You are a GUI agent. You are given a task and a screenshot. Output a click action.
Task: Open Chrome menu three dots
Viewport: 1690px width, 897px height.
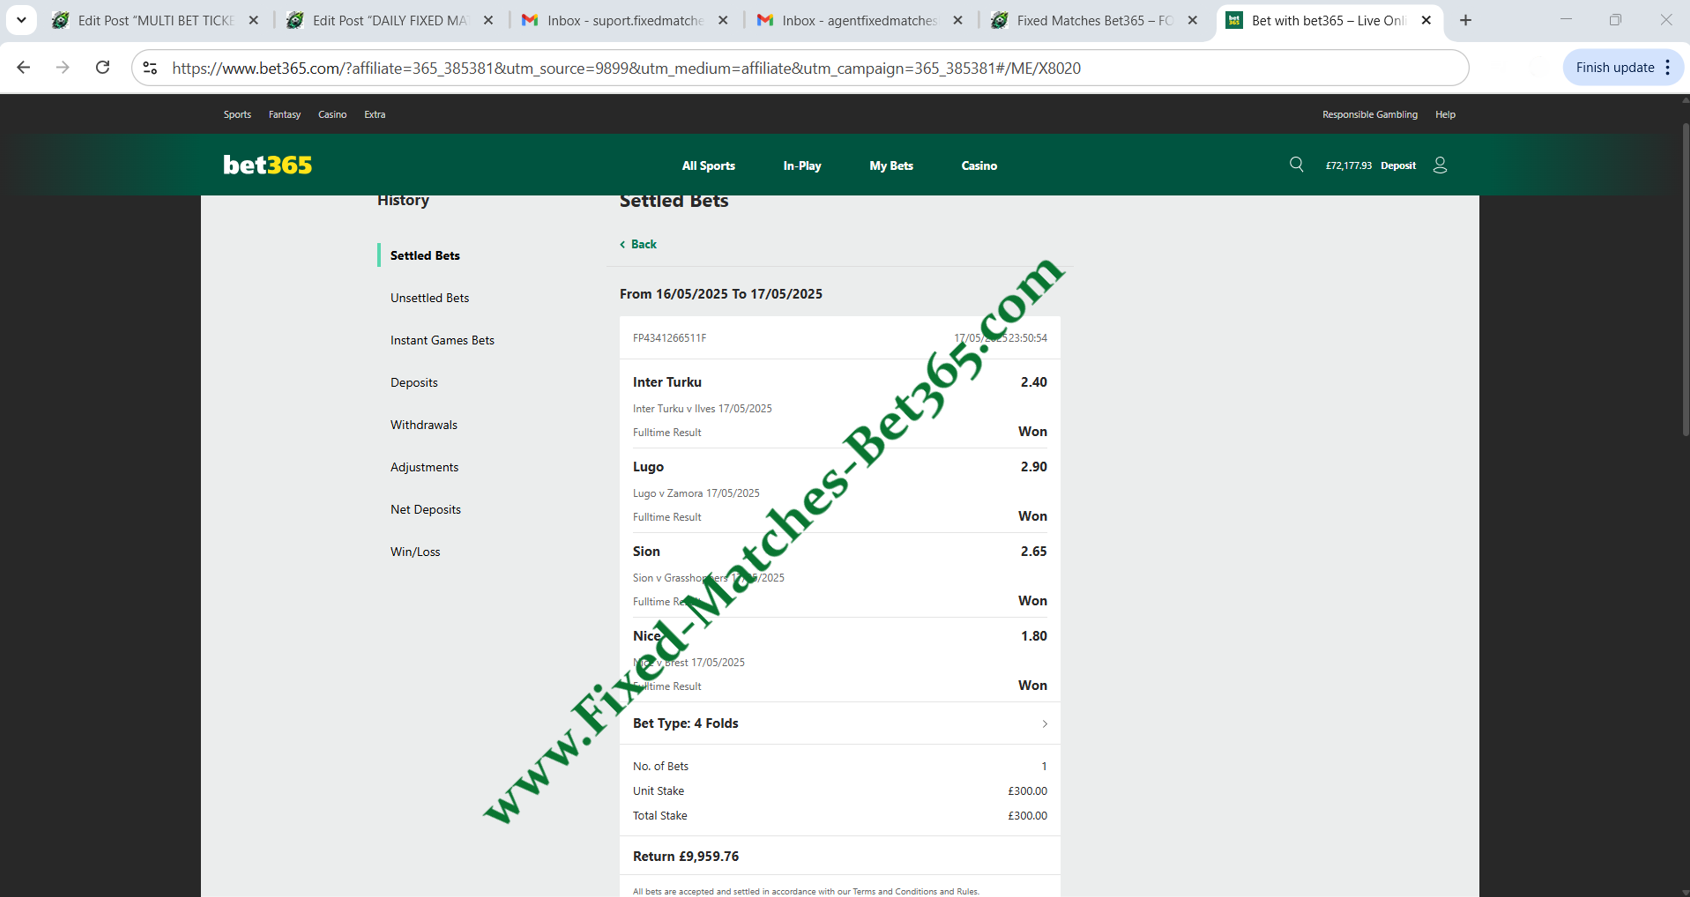1667,68
